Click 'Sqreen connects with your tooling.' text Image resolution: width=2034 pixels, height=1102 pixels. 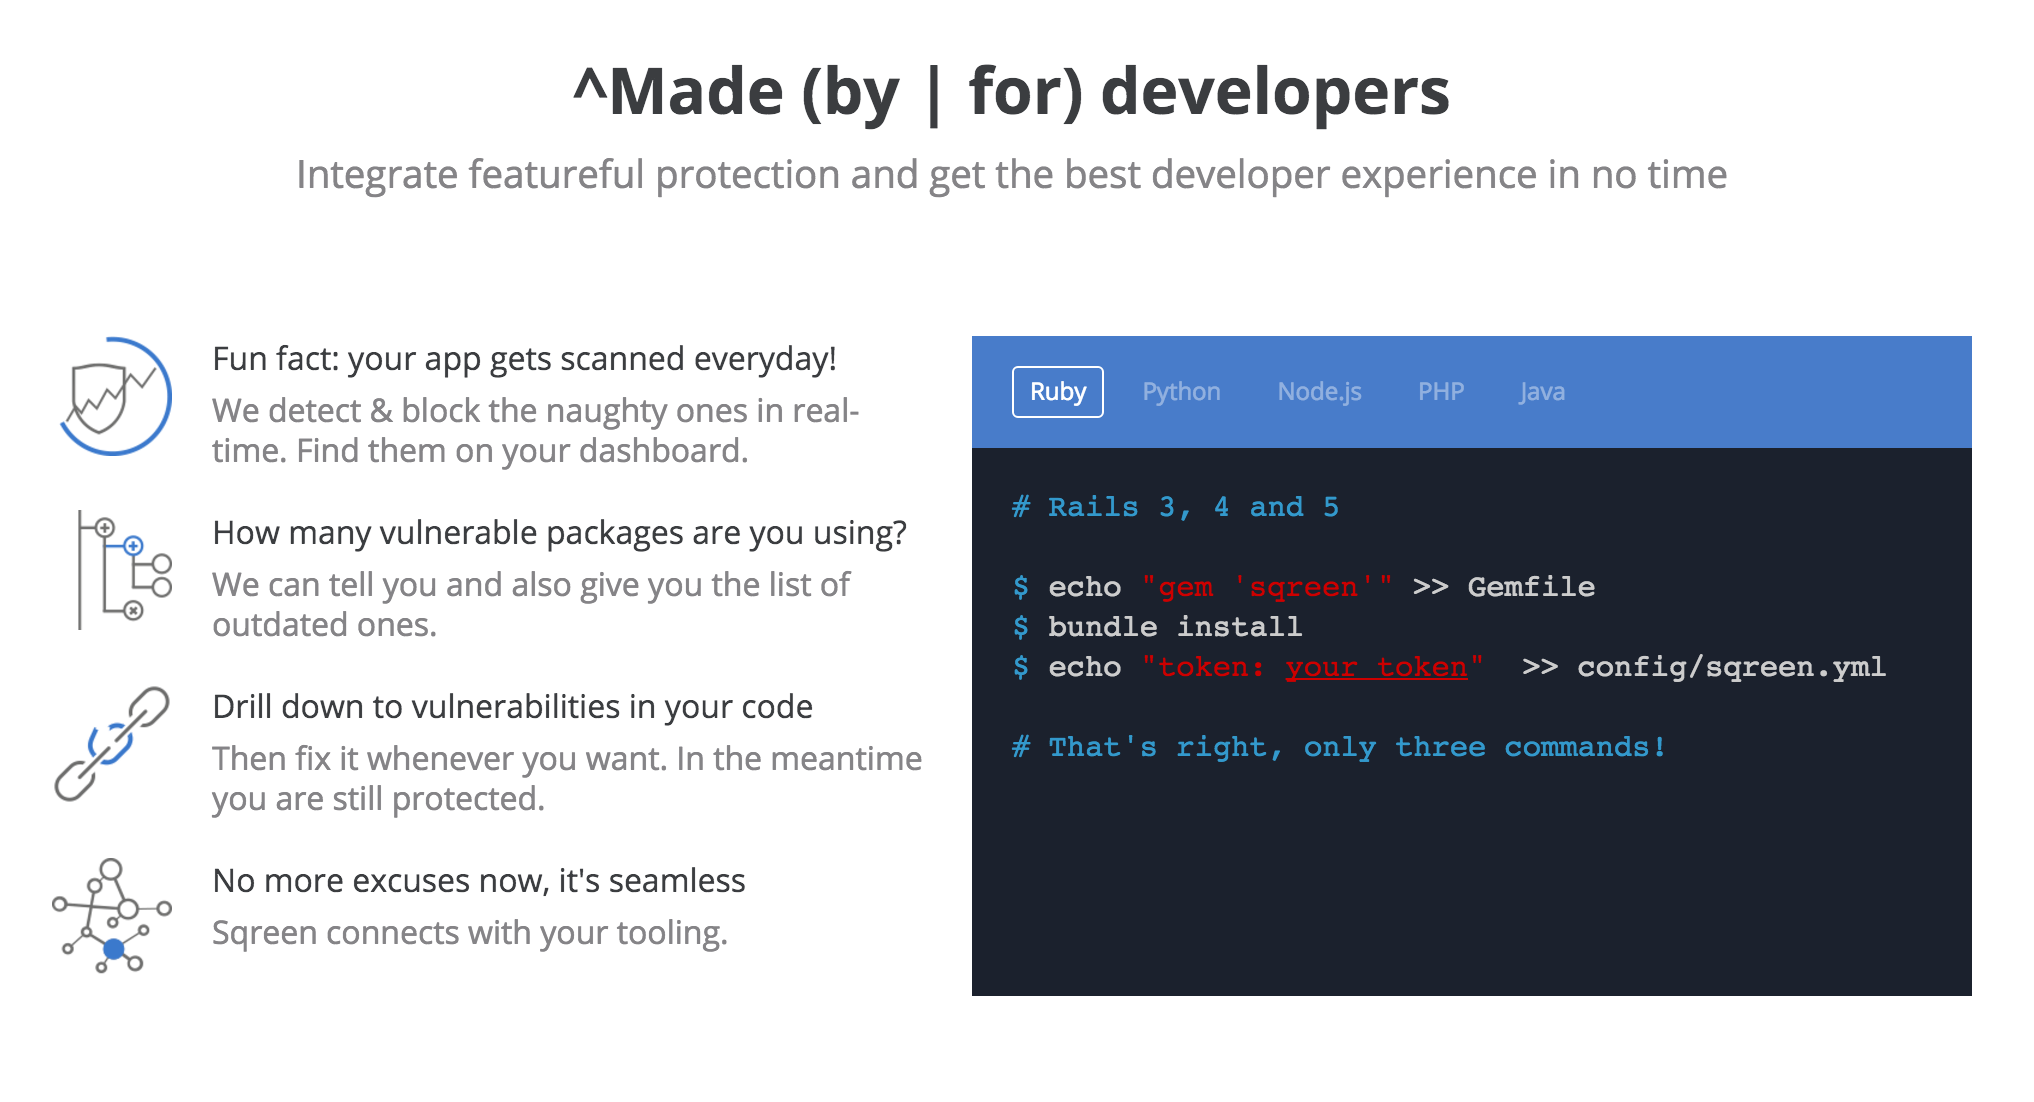click(x=469, y=933)
